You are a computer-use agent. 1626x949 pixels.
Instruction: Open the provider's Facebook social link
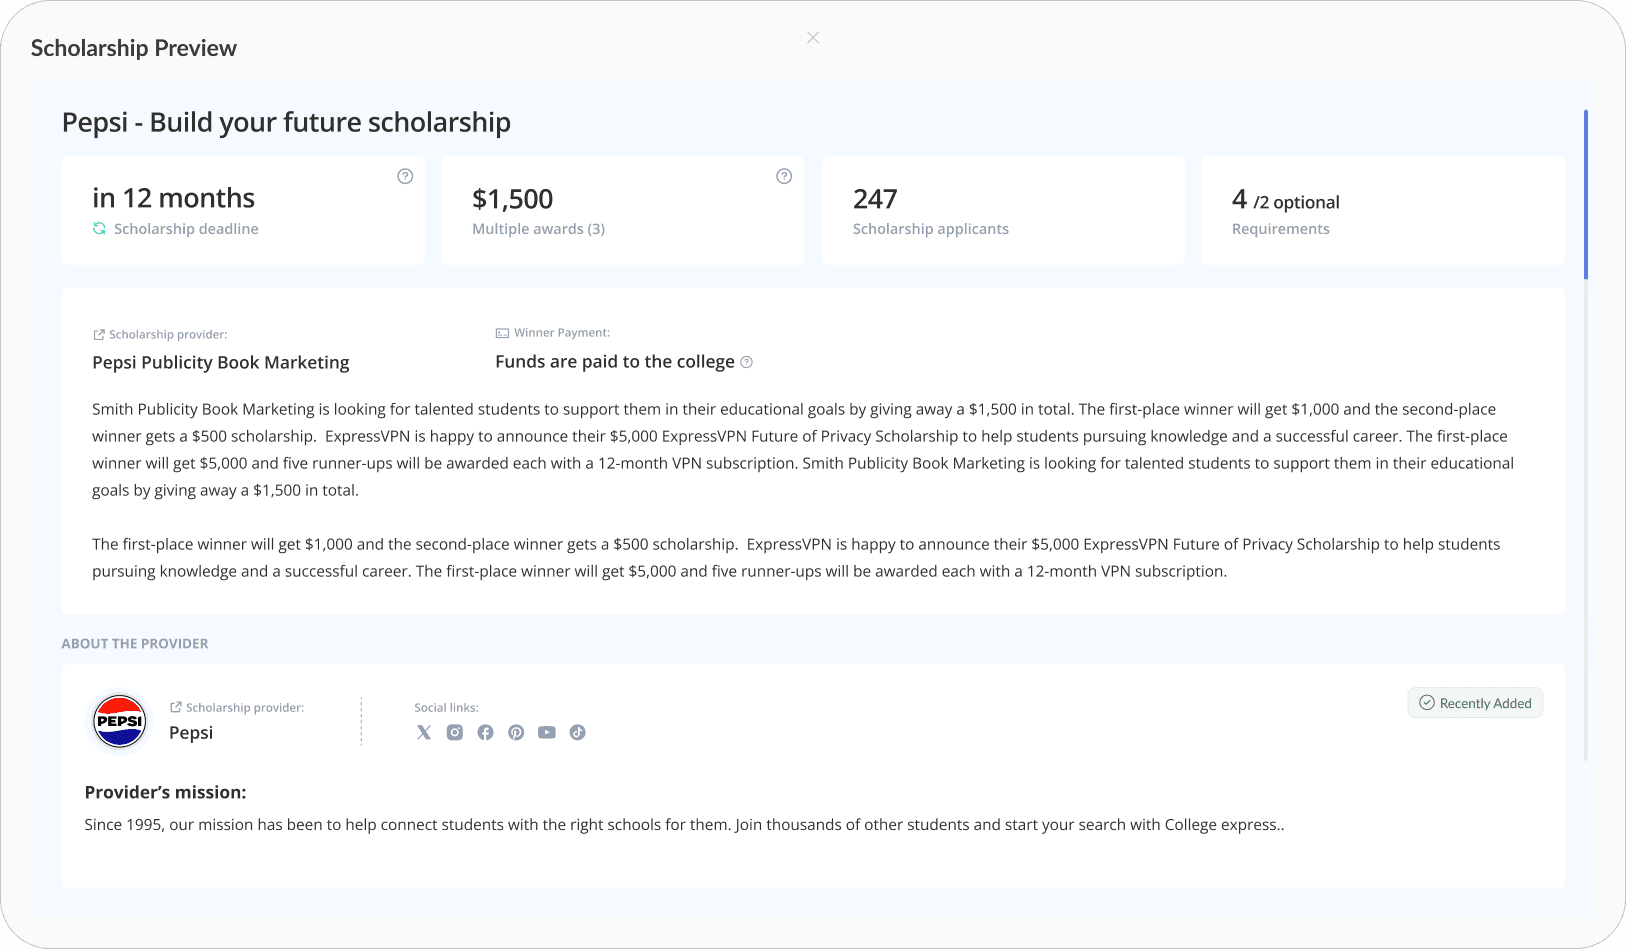(x=485, y=733)
